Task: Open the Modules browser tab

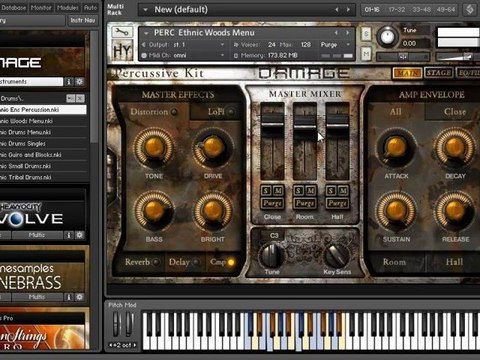Action: [x=67, y=7]
